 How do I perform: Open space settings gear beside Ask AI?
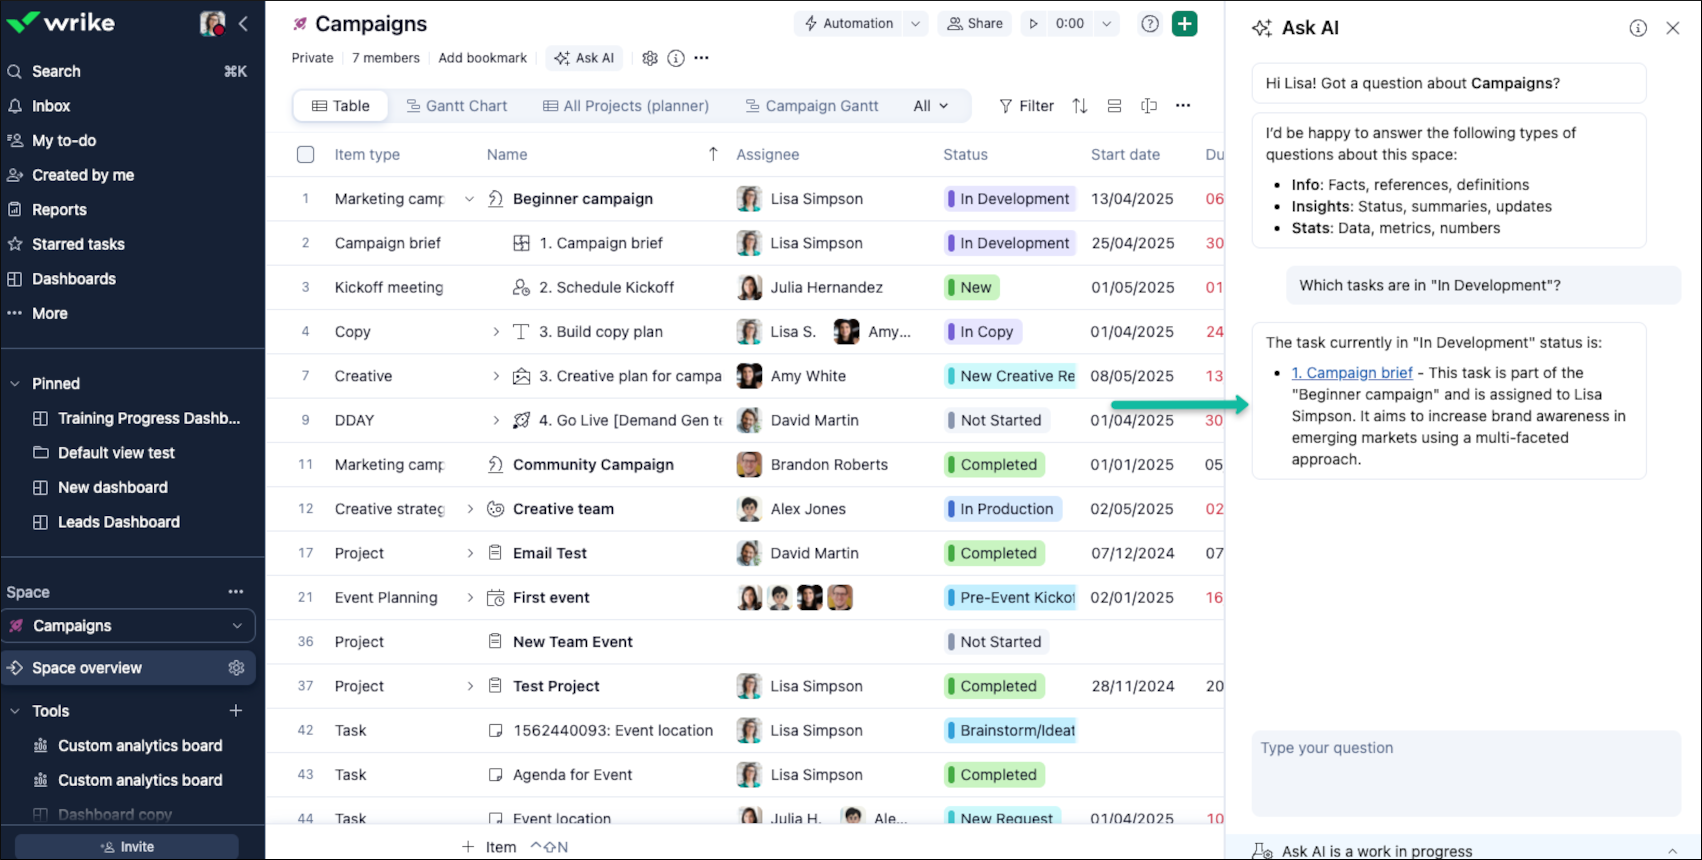click(x=650, y=58)
